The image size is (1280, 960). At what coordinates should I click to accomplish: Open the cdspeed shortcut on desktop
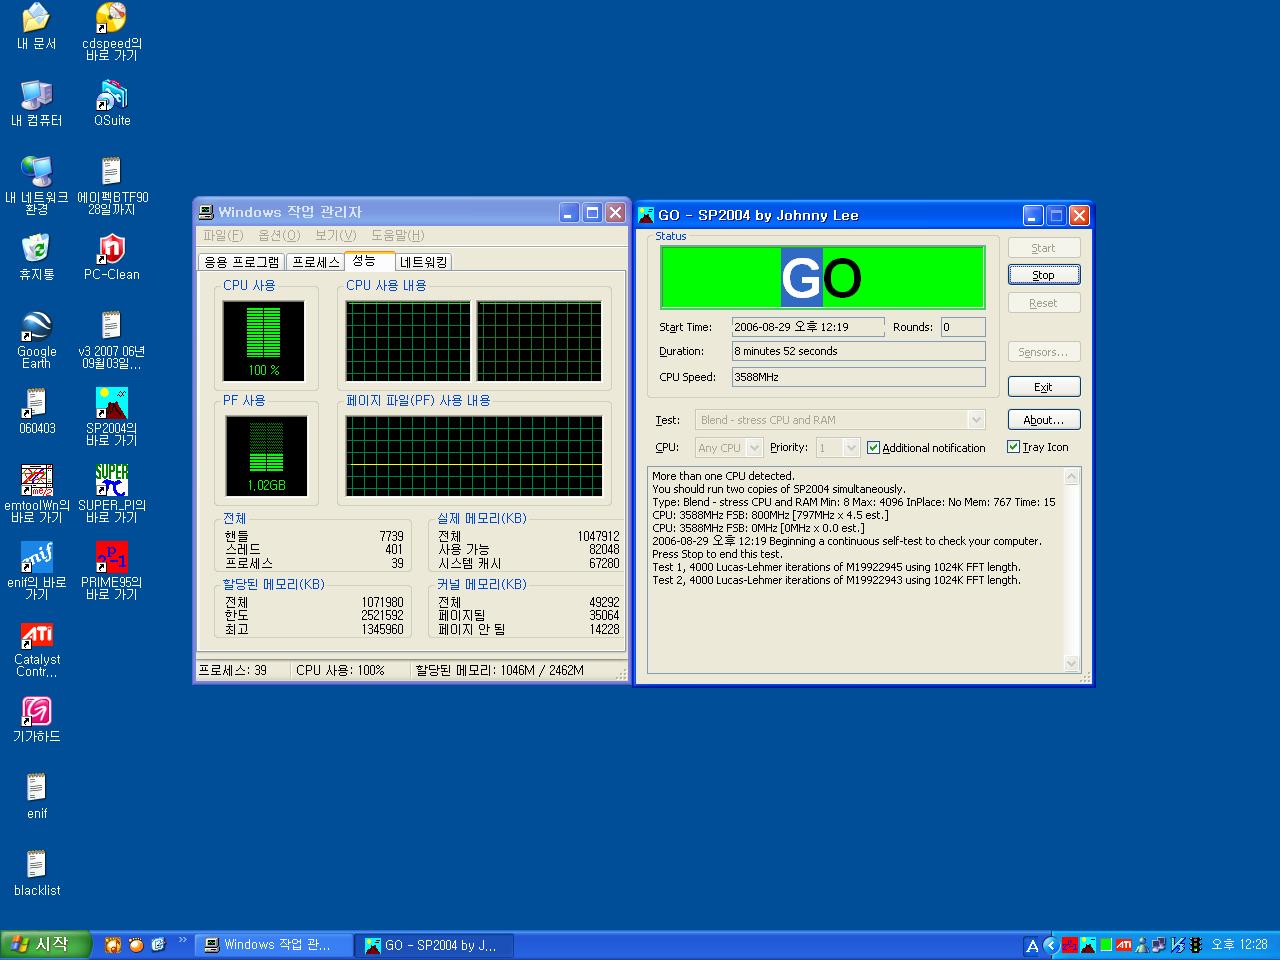111,32
